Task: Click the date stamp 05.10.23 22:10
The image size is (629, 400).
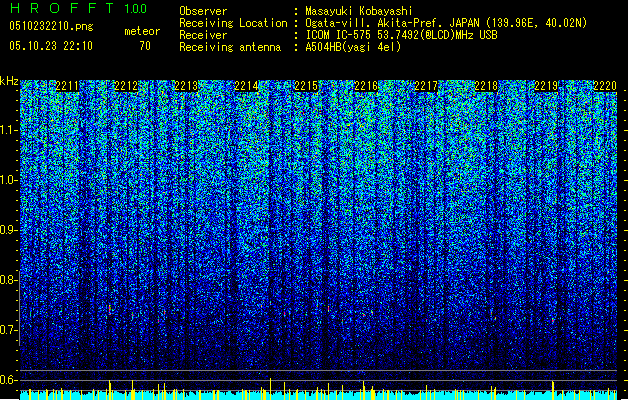Action: pyautogui.click(x=51, y=46)
